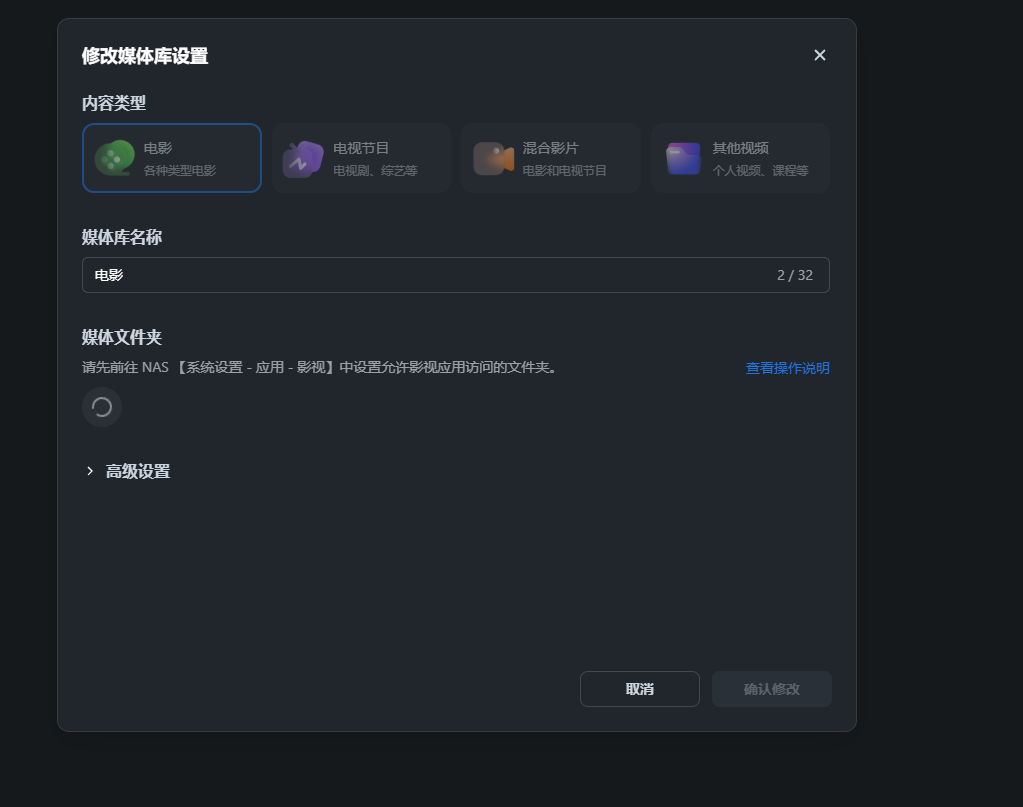Click the loading spinner under 媒体文件夹
The image size is (1023, 807).
point(102,407)
